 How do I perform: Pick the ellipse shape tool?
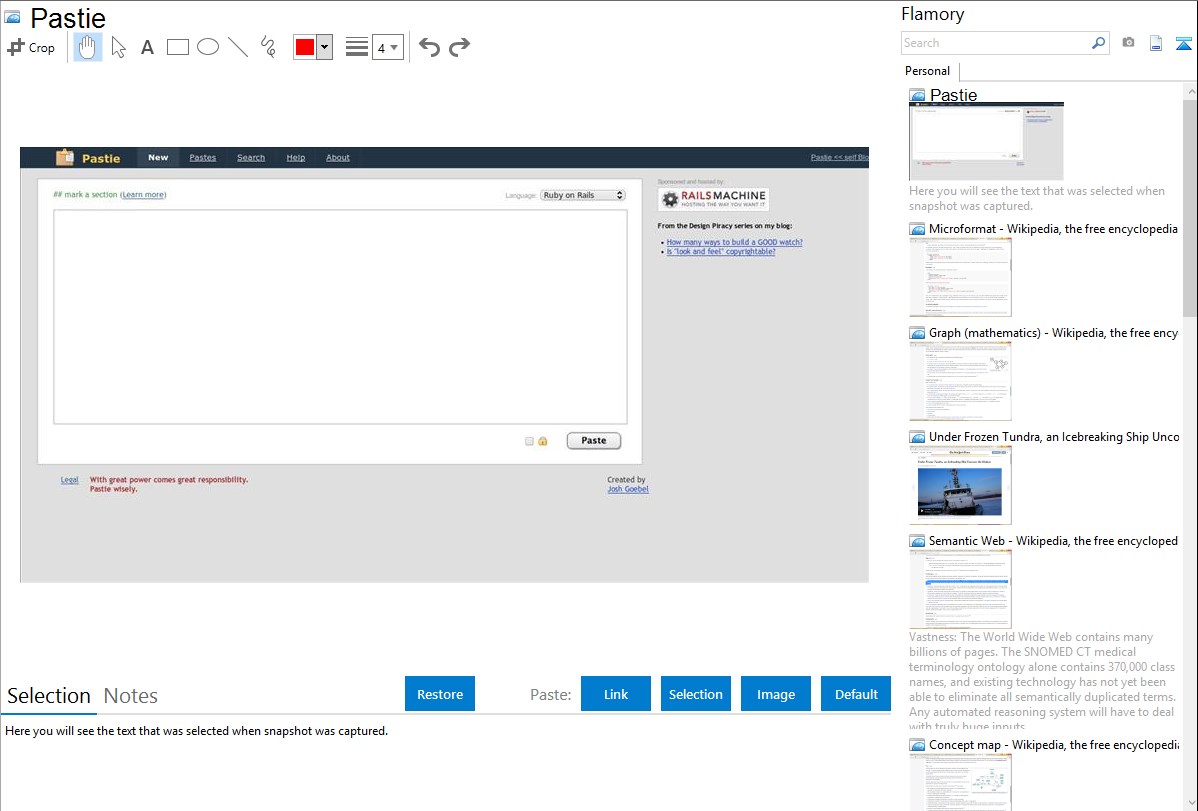click(208, 47)
